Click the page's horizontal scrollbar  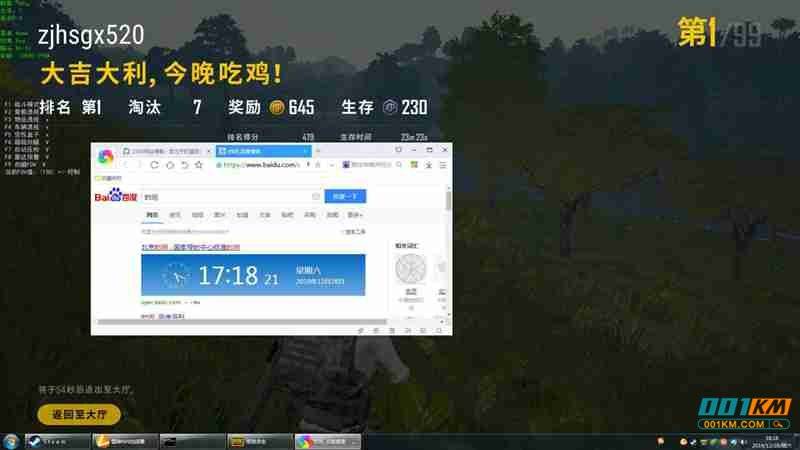pos(242,322)
